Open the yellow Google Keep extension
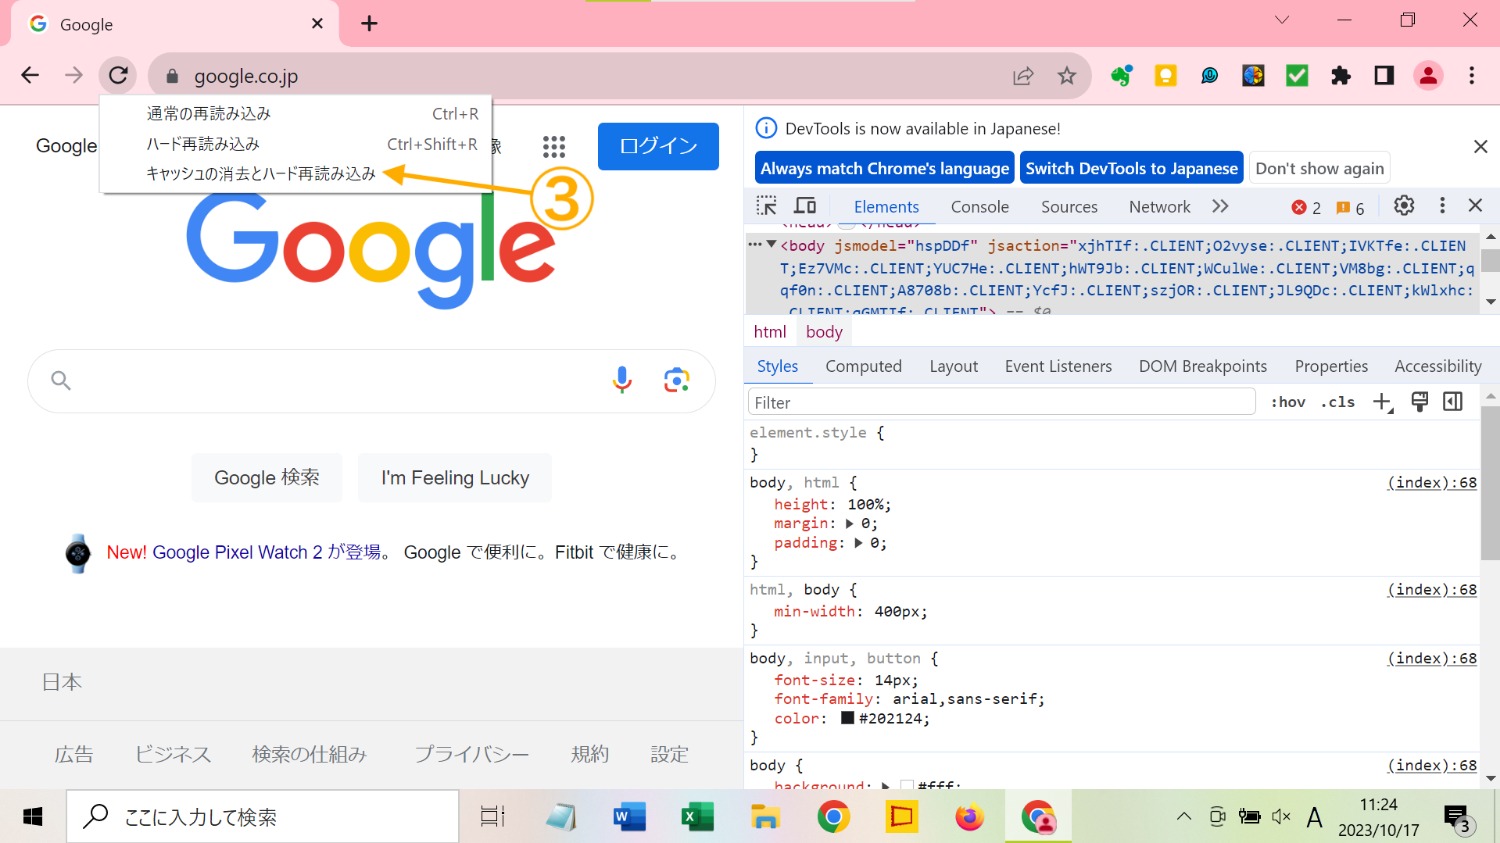1500x843 pixels. 1165,75
